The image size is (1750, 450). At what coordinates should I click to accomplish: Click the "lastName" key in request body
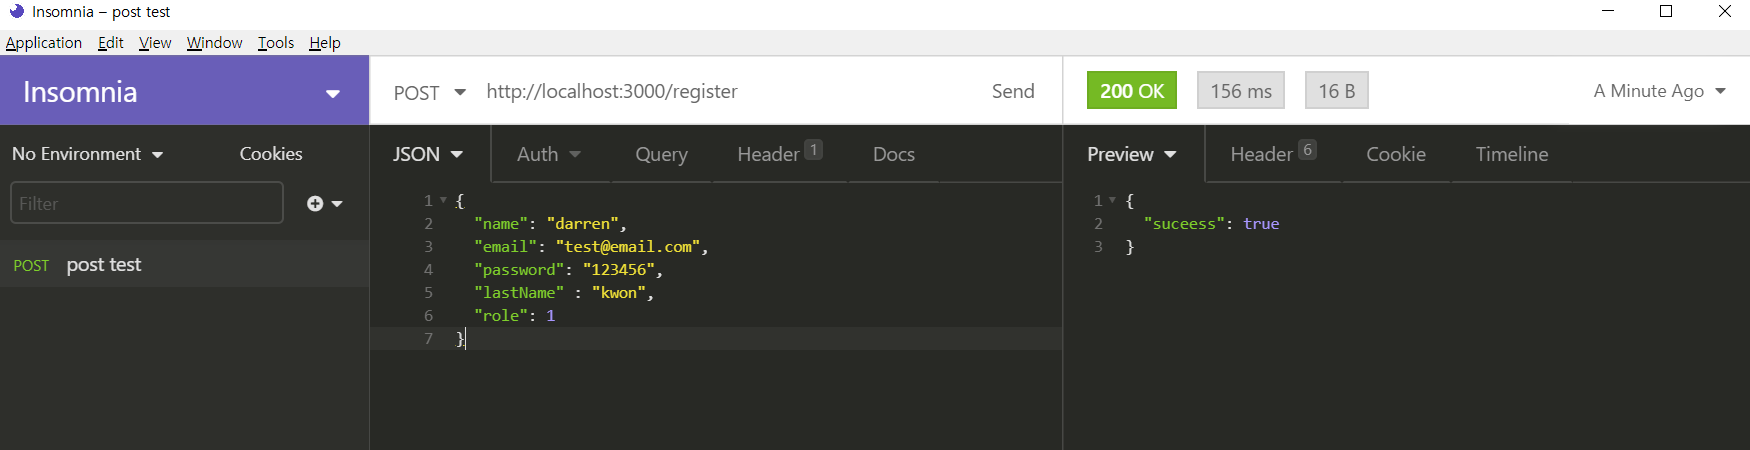(519, 292)
